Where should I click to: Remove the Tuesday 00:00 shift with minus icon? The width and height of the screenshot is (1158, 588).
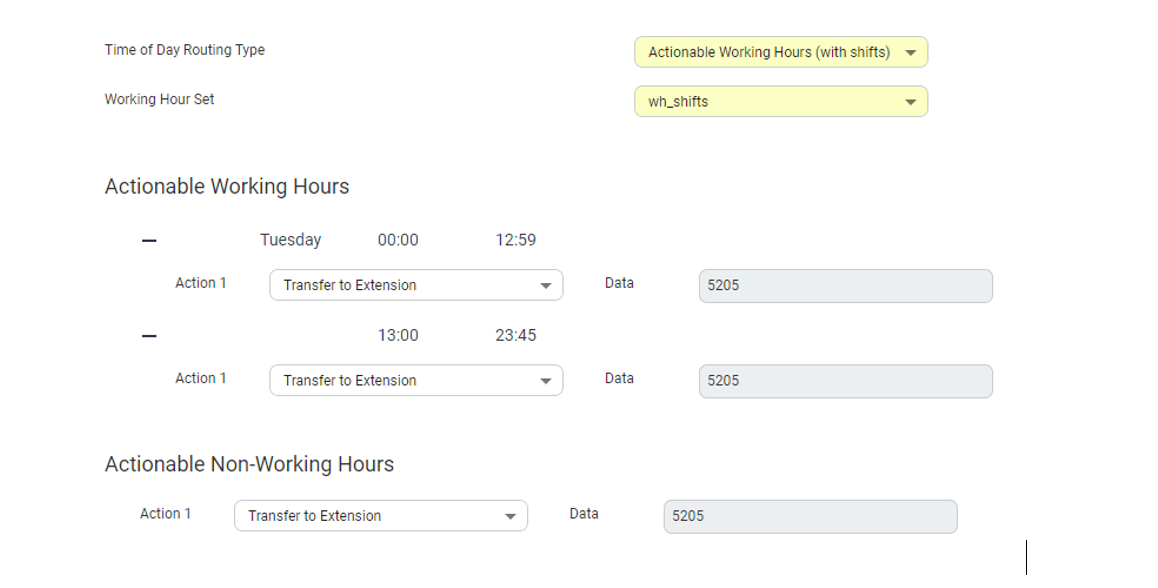coord(149,241)
